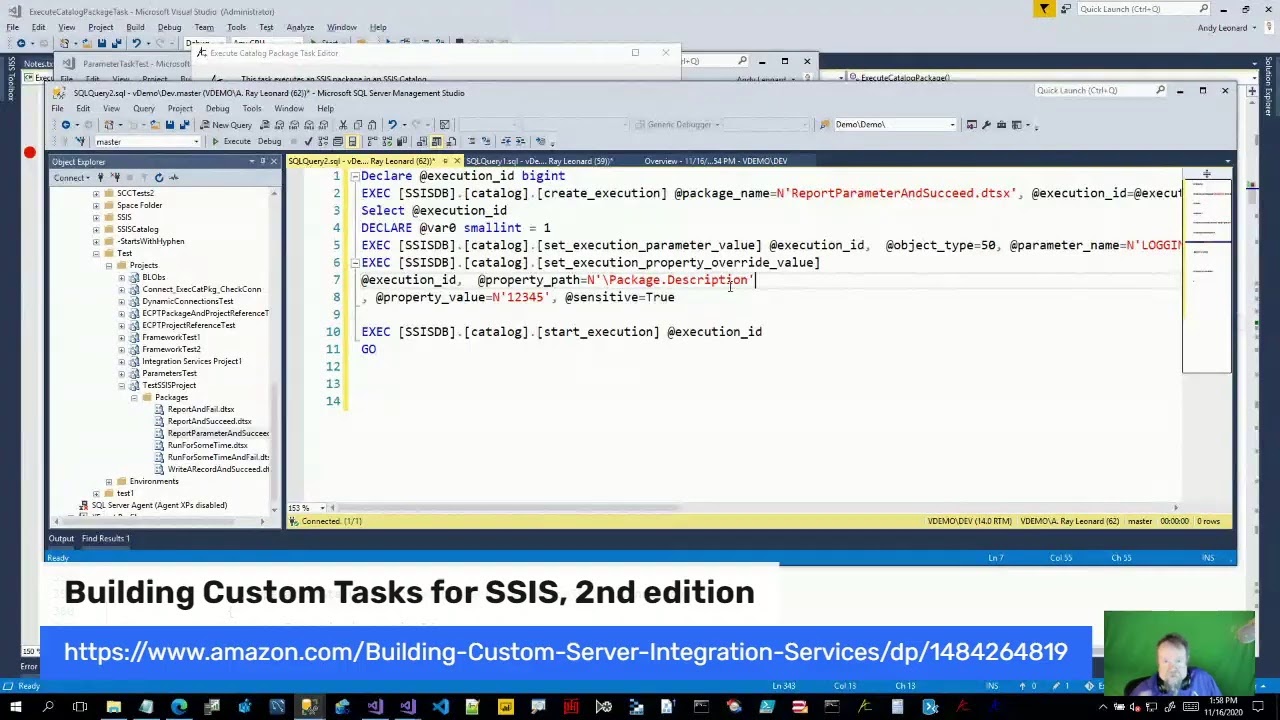The image size is (1280, 720).
Task: Open the Query menu in SSMS
Action: 144,108
